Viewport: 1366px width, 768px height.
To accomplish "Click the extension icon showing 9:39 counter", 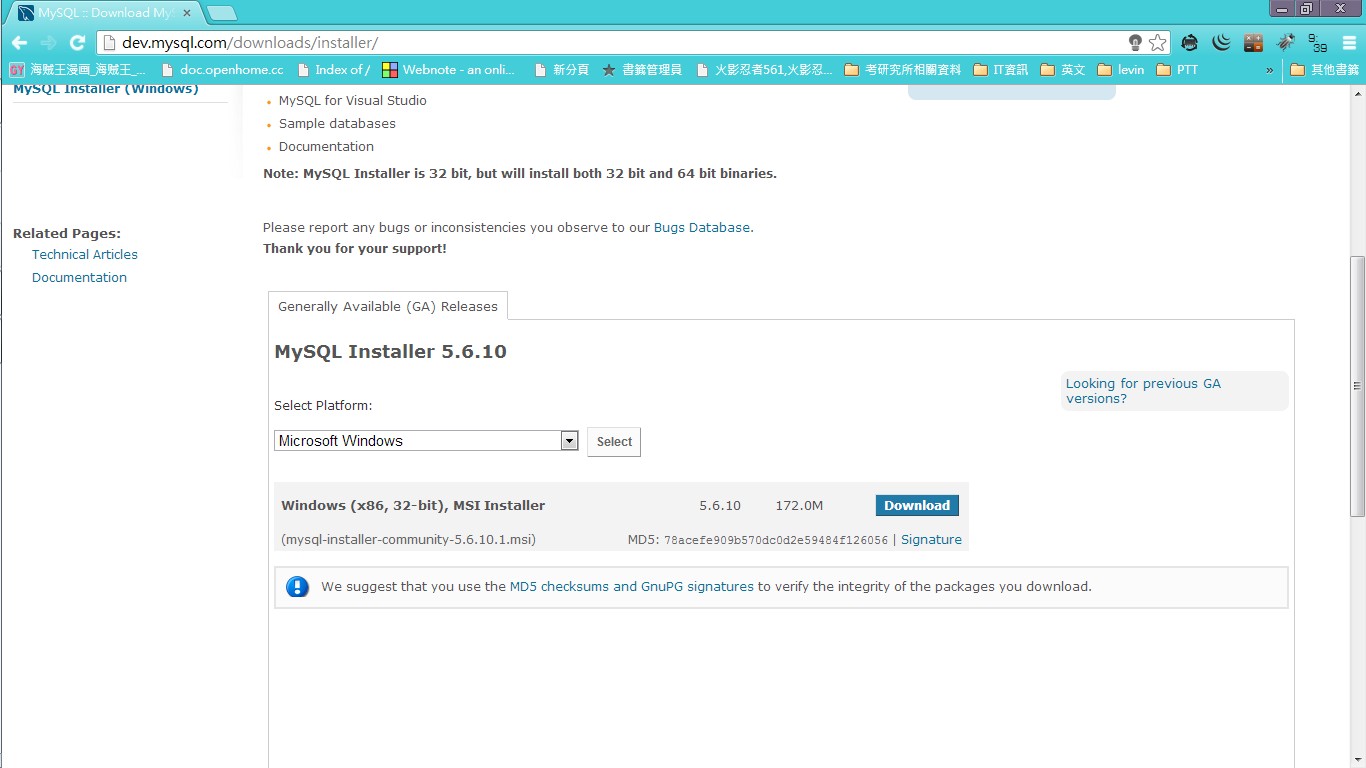I will (1317, 43).
